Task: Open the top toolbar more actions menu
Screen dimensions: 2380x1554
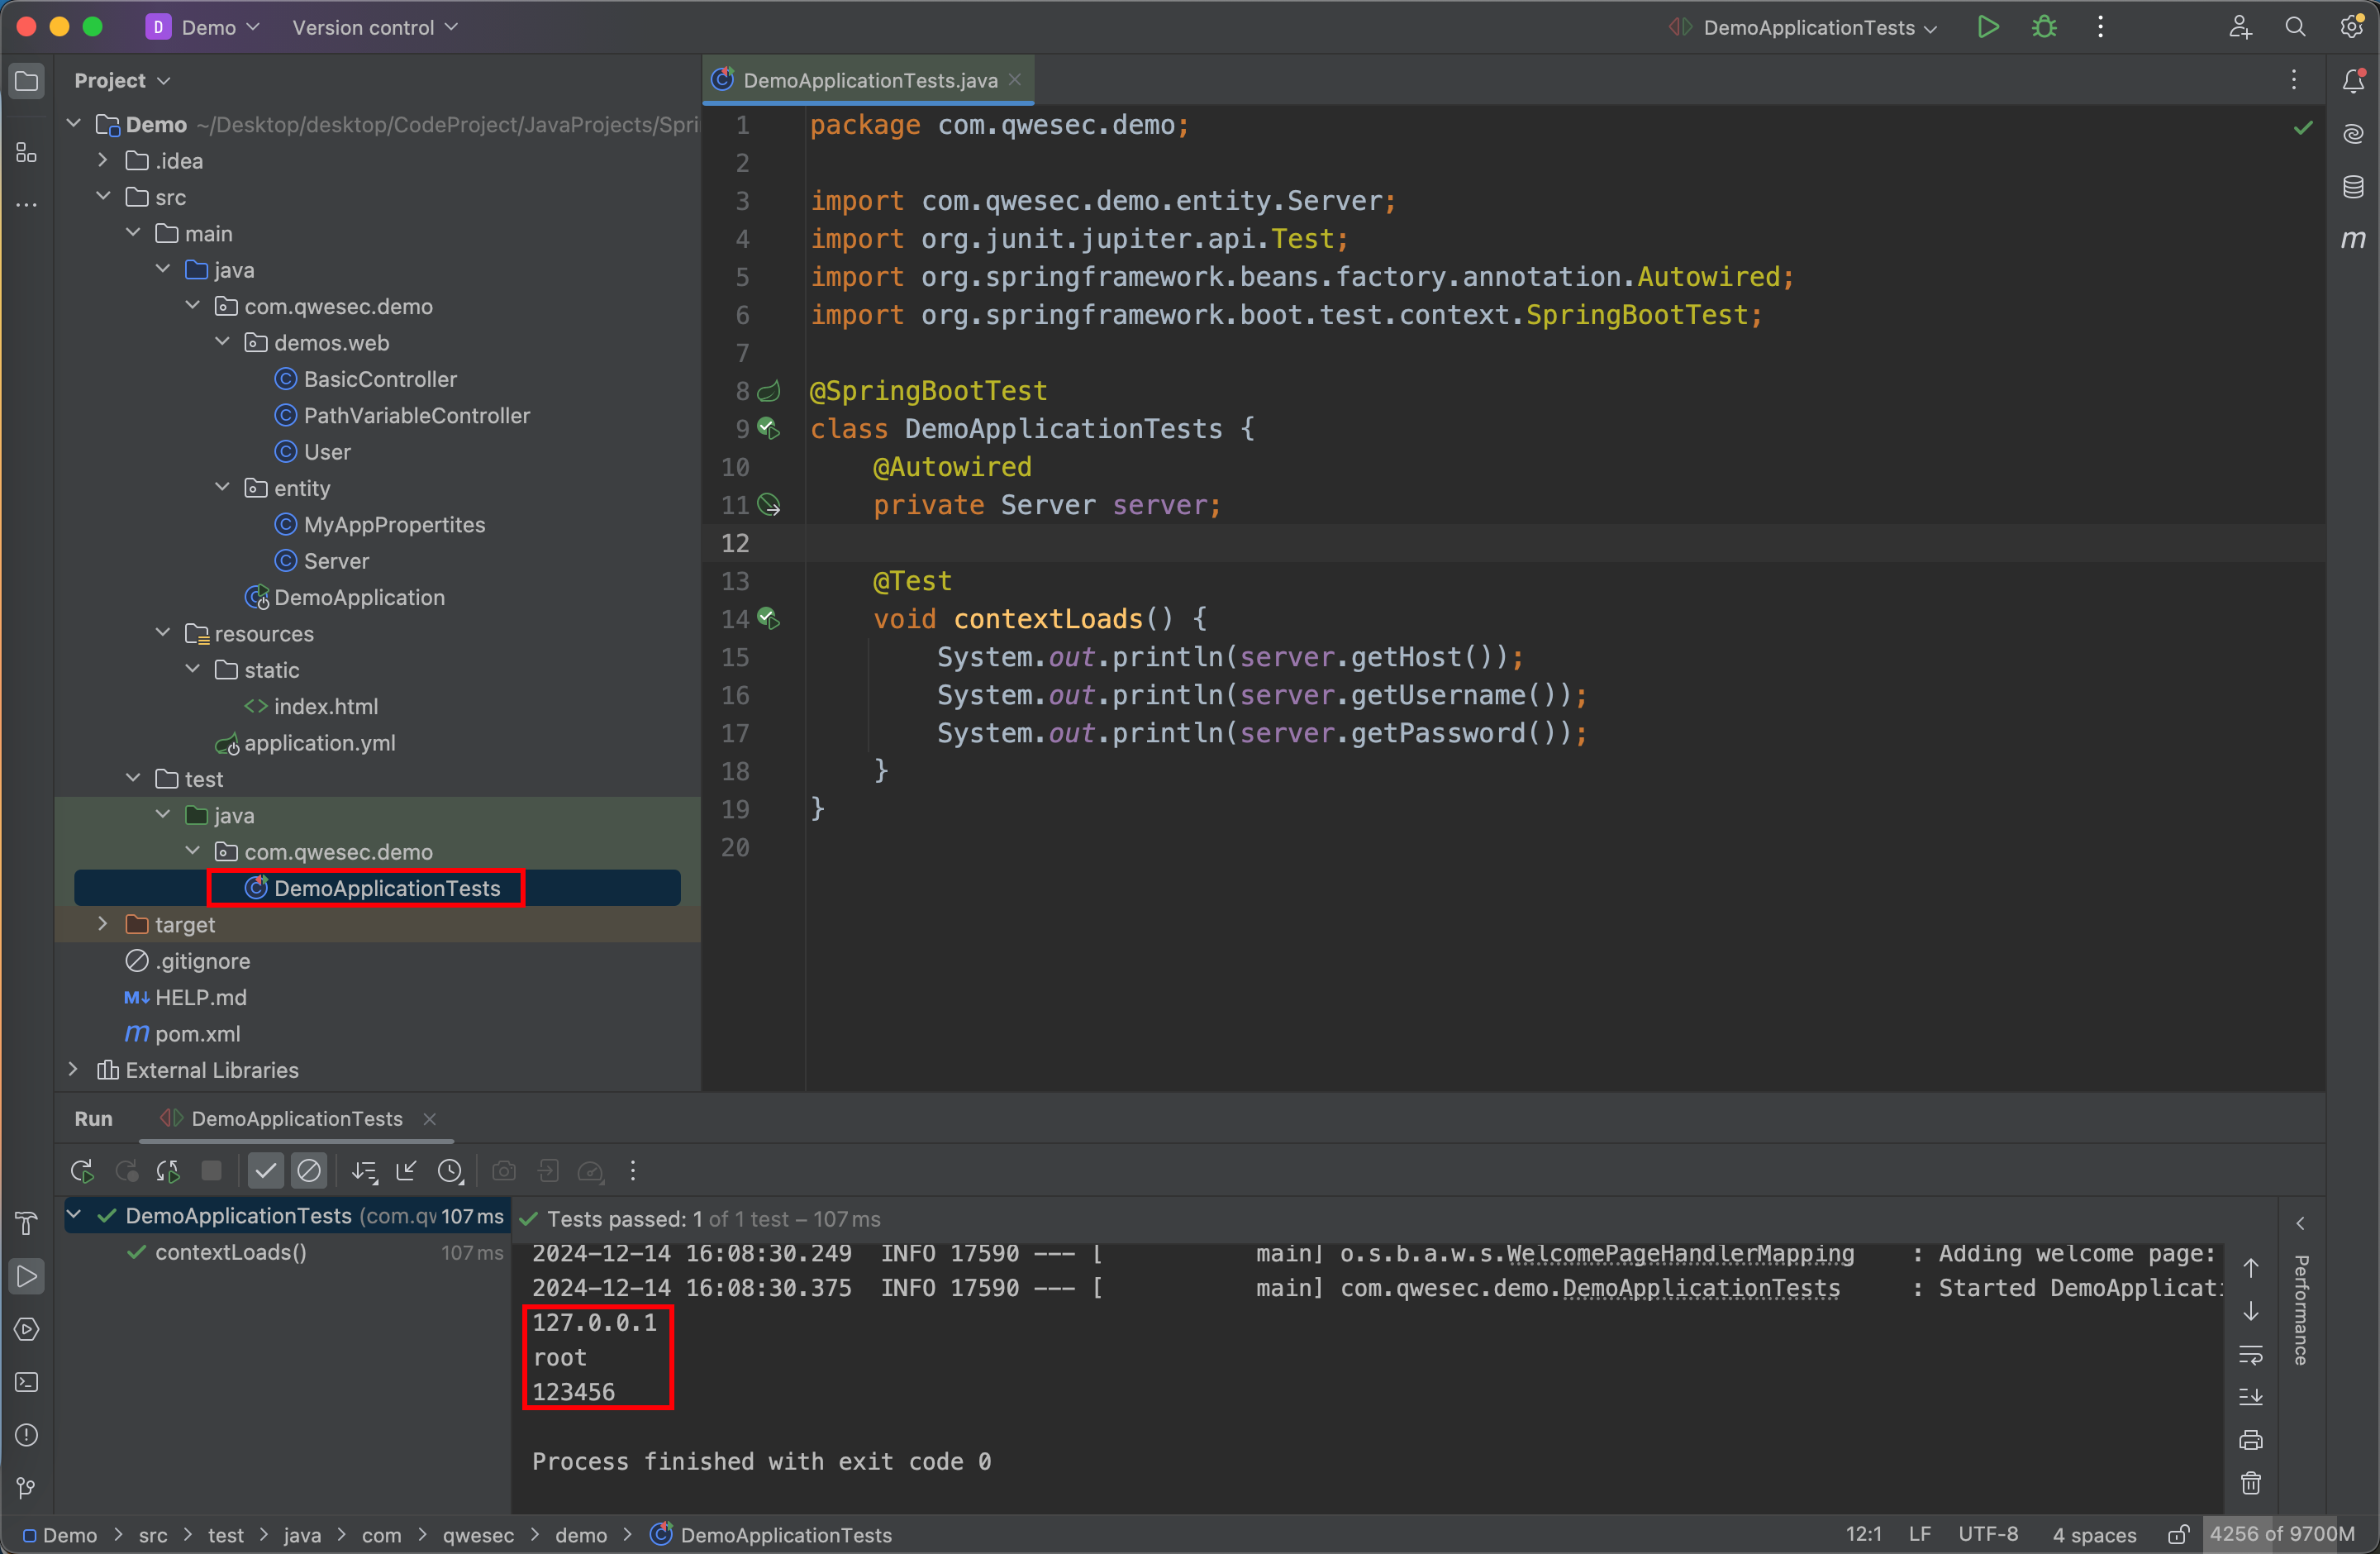Action: (x=2100, y=27)
